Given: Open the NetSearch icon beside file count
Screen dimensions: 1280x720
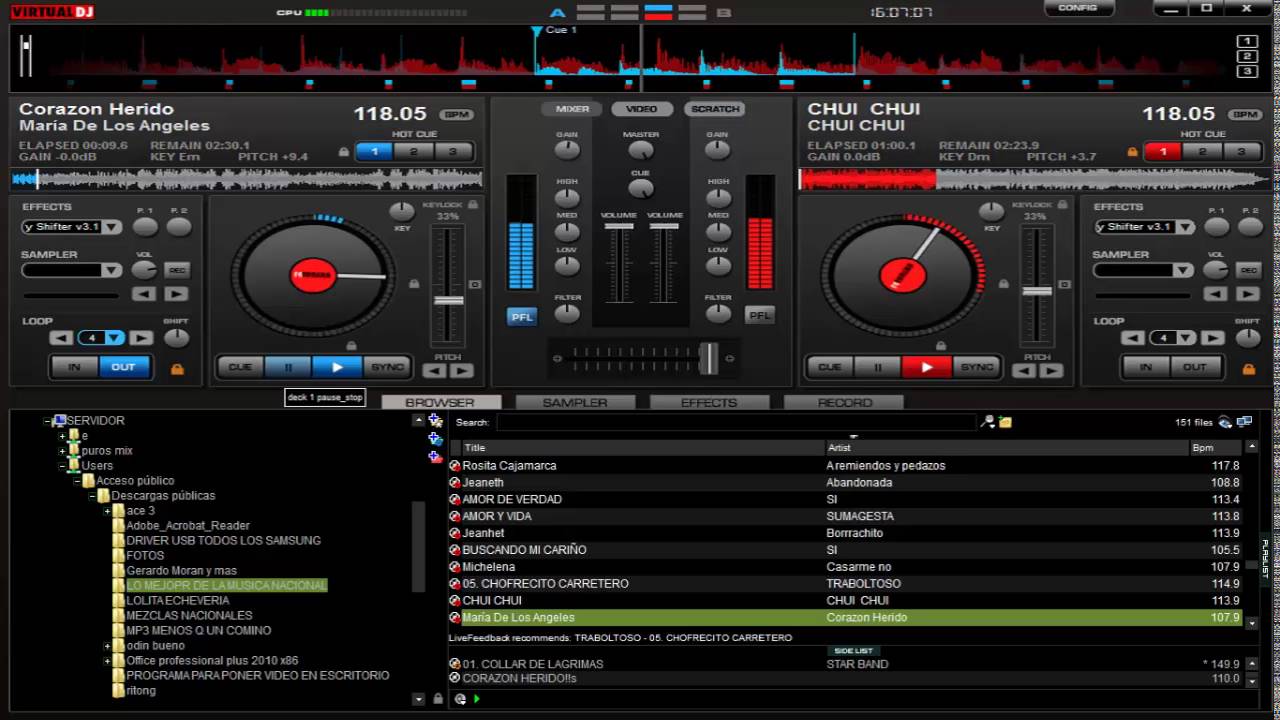Looking at the screenshot, I should tap(1225, 422).
